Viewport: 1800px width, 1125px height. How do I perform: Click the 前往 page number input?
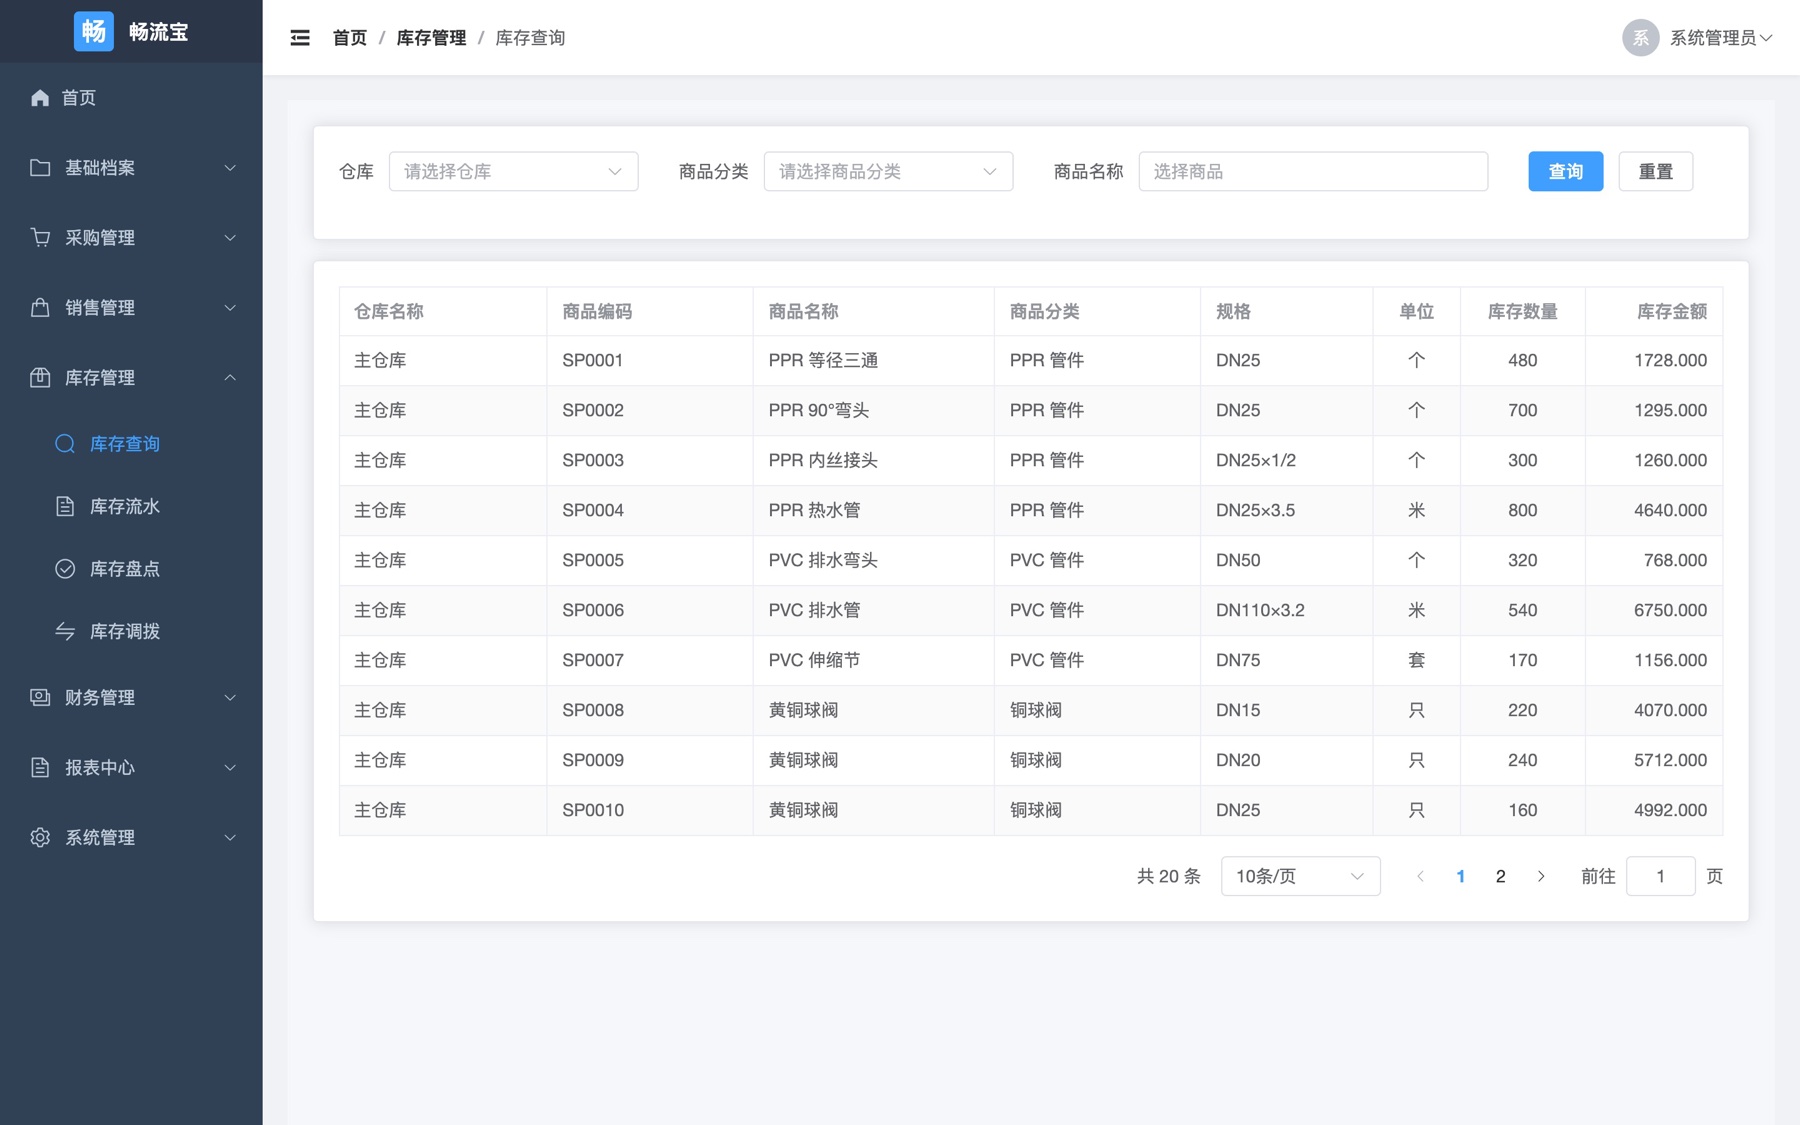[1660, 877]
